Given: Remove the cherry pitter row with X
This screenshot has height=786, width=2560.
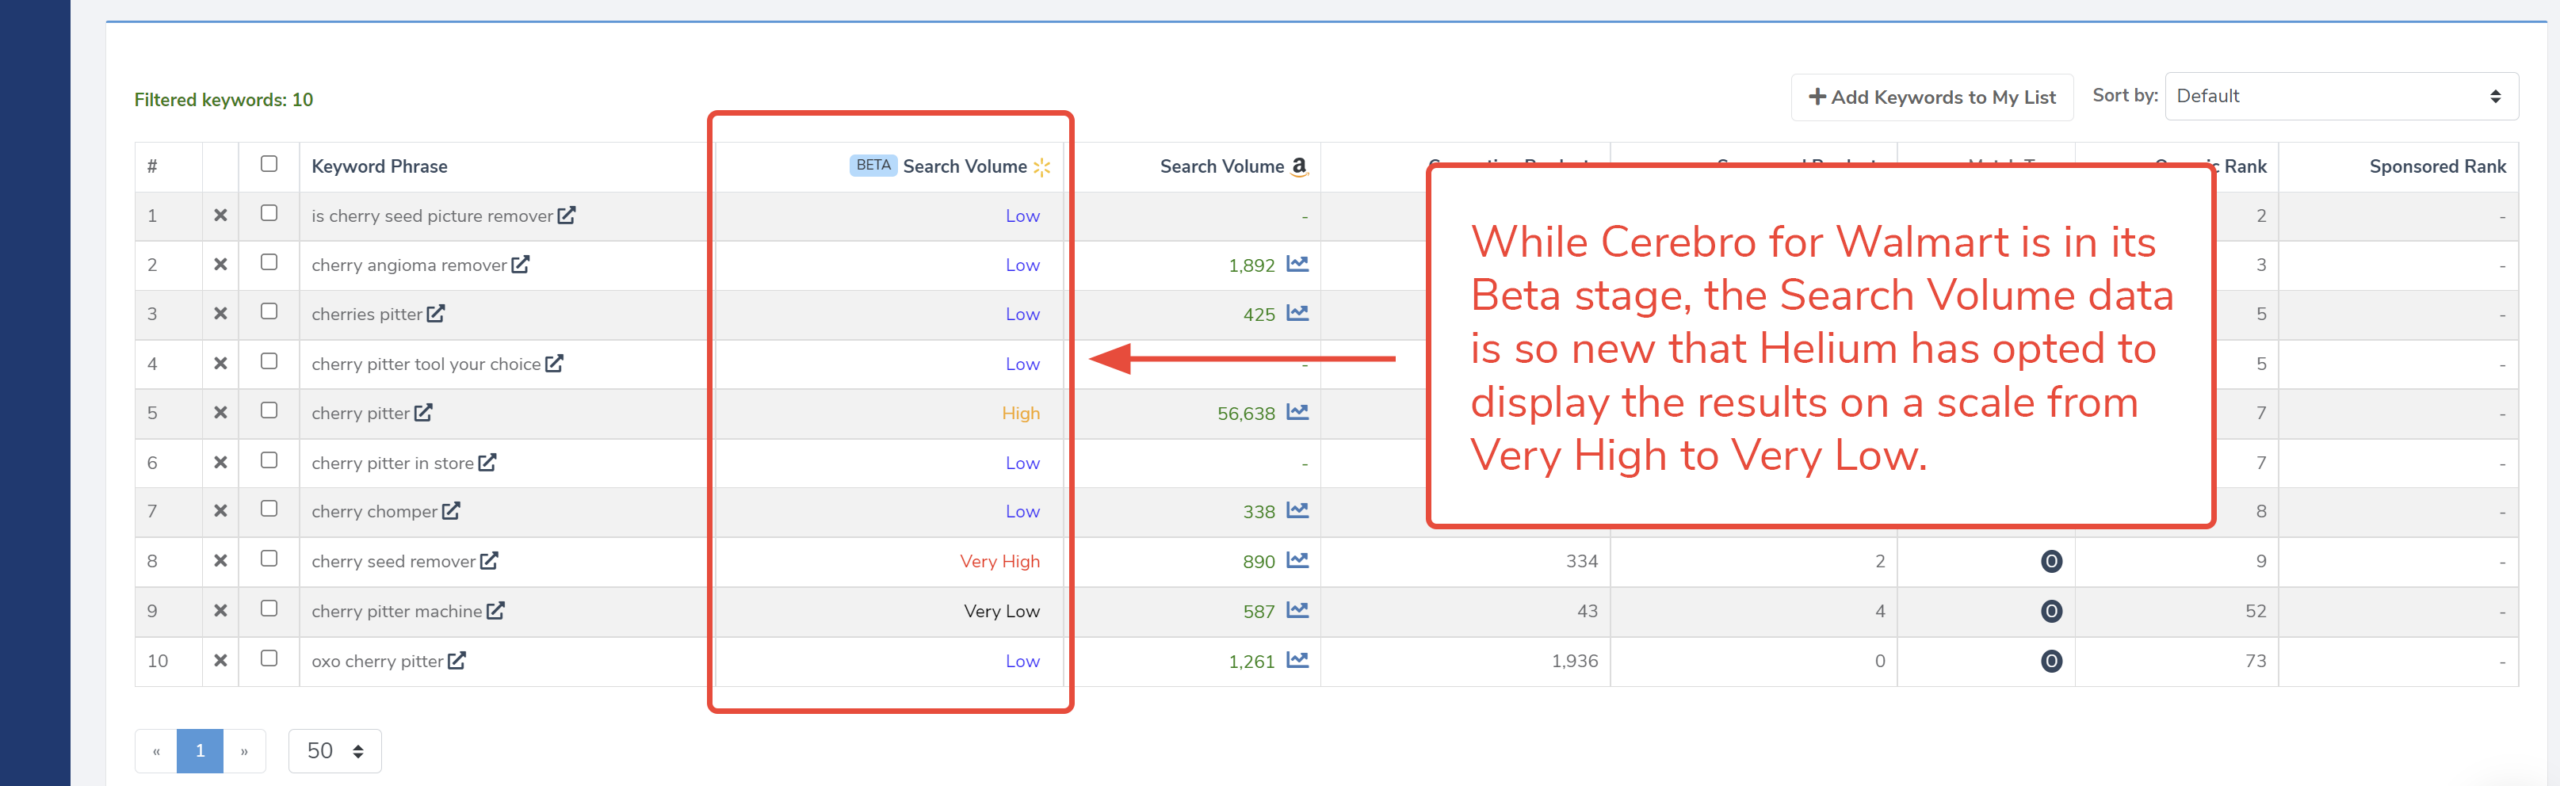Looking at the screenshot, I should (x=220, y=413).
